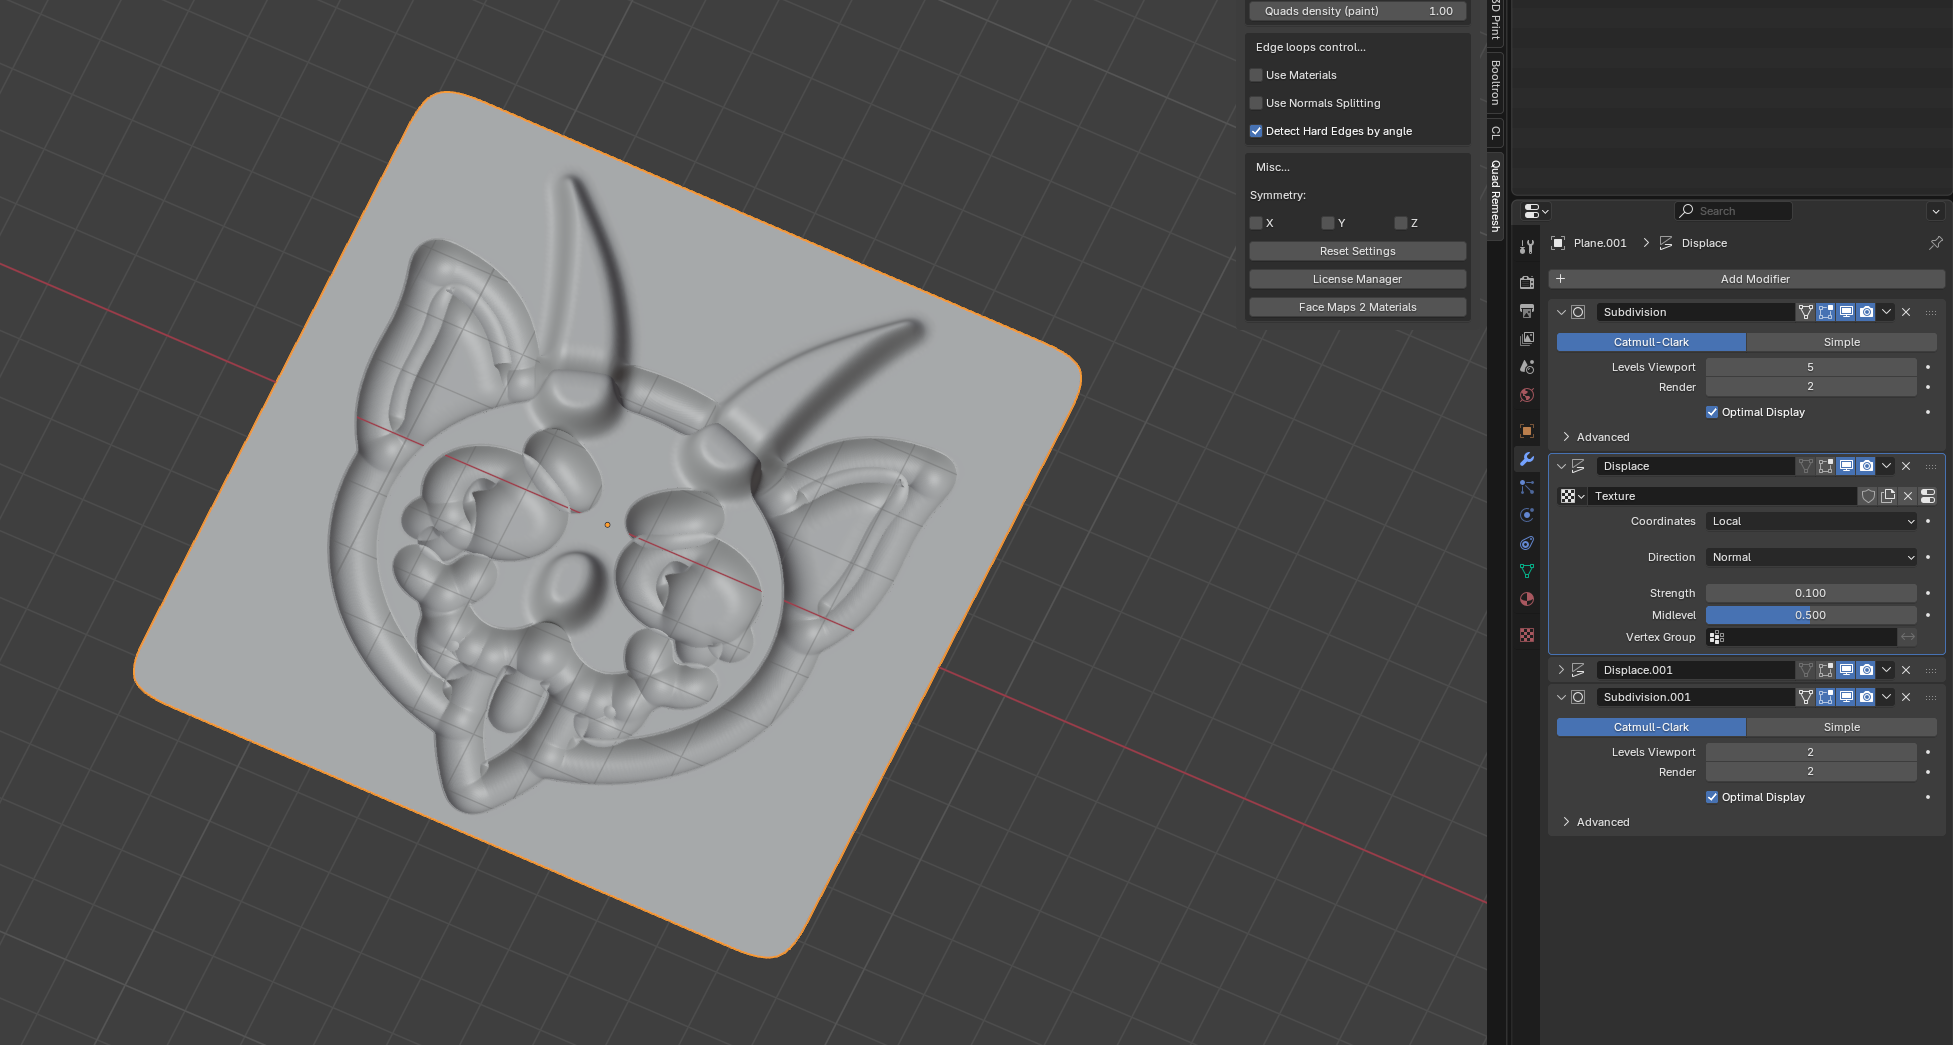This screenshot has height=1045, width=1953.
Task: Switch to the Quad Remesh sidebar tab
Action: [1495, 196]
